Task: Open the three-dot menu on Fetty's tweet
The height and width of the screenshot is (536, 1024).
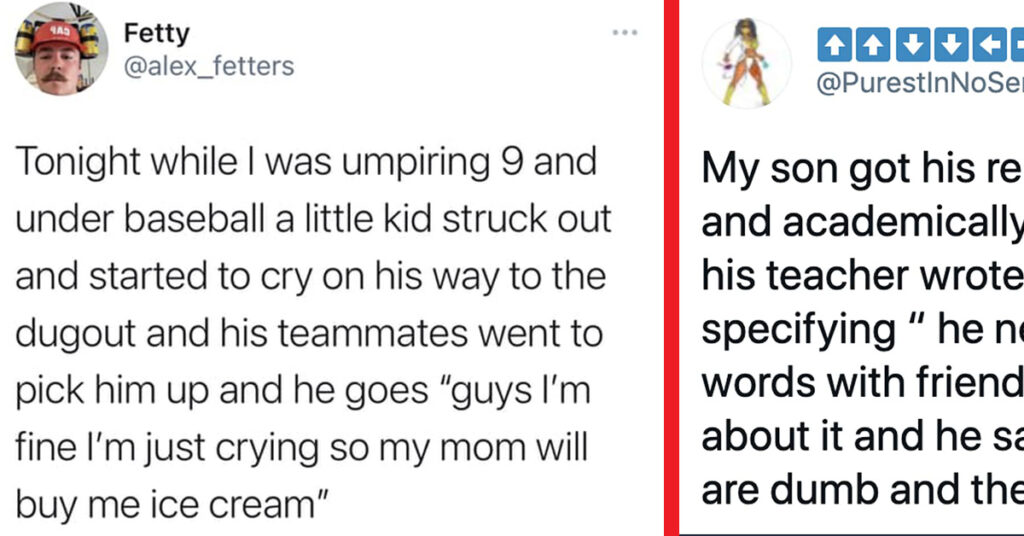Action: [x=624, y=33]
